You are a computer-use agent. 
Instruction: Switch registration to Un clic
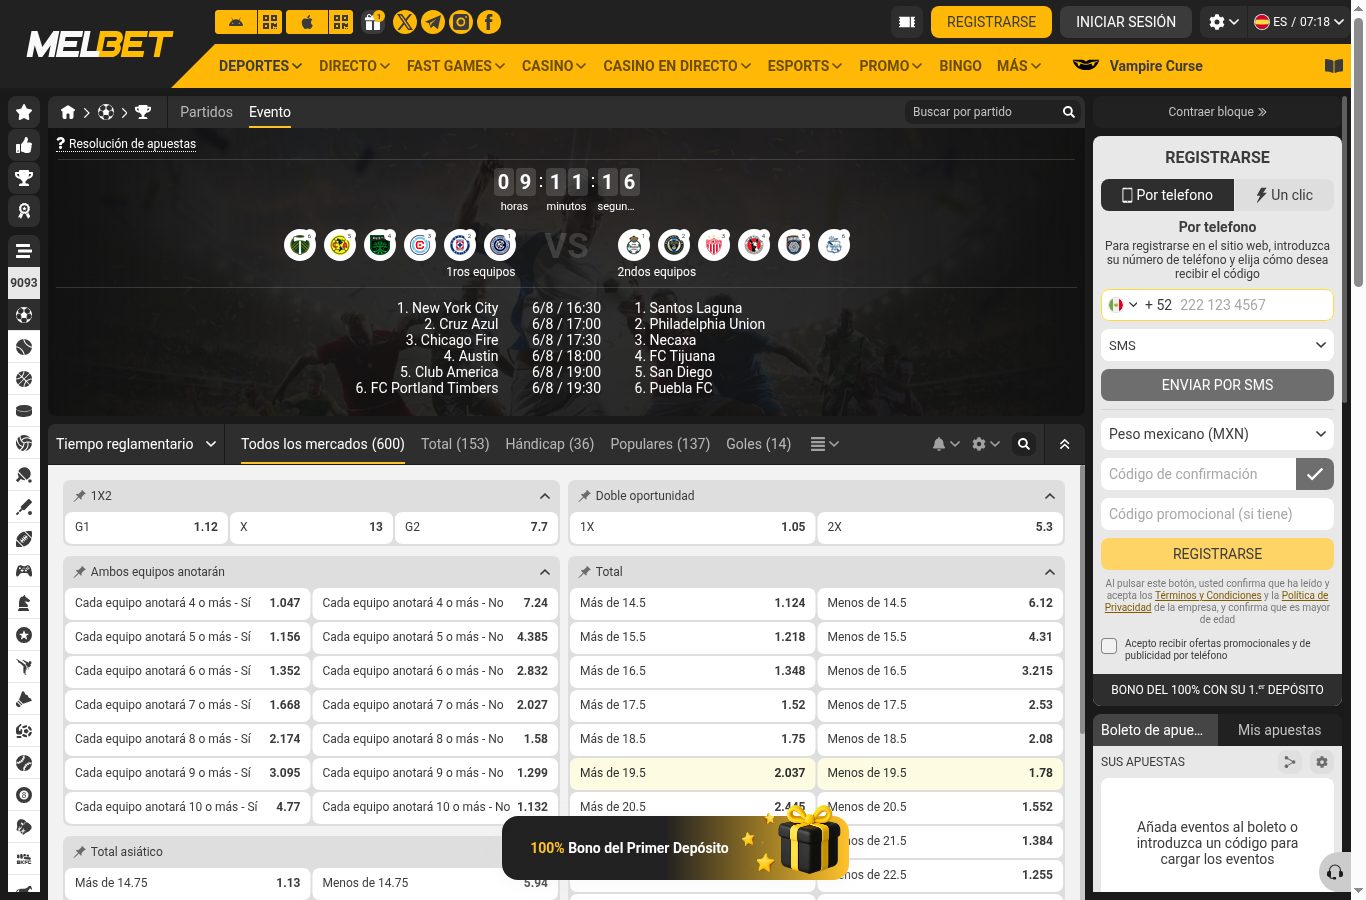[x=1284, y=195]
